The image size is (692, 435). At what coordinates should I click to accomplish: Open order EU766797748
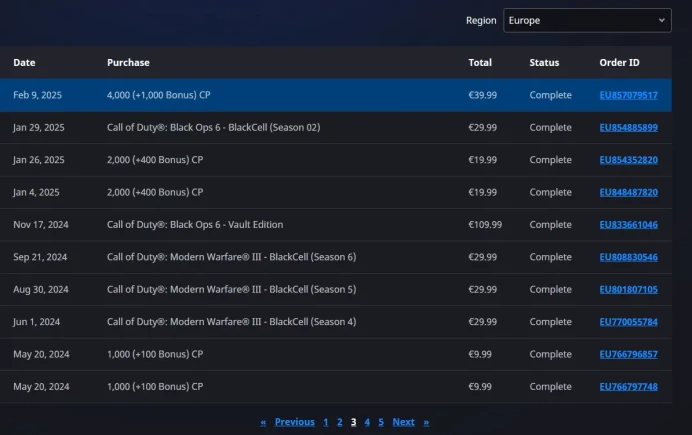pos(628,386)
